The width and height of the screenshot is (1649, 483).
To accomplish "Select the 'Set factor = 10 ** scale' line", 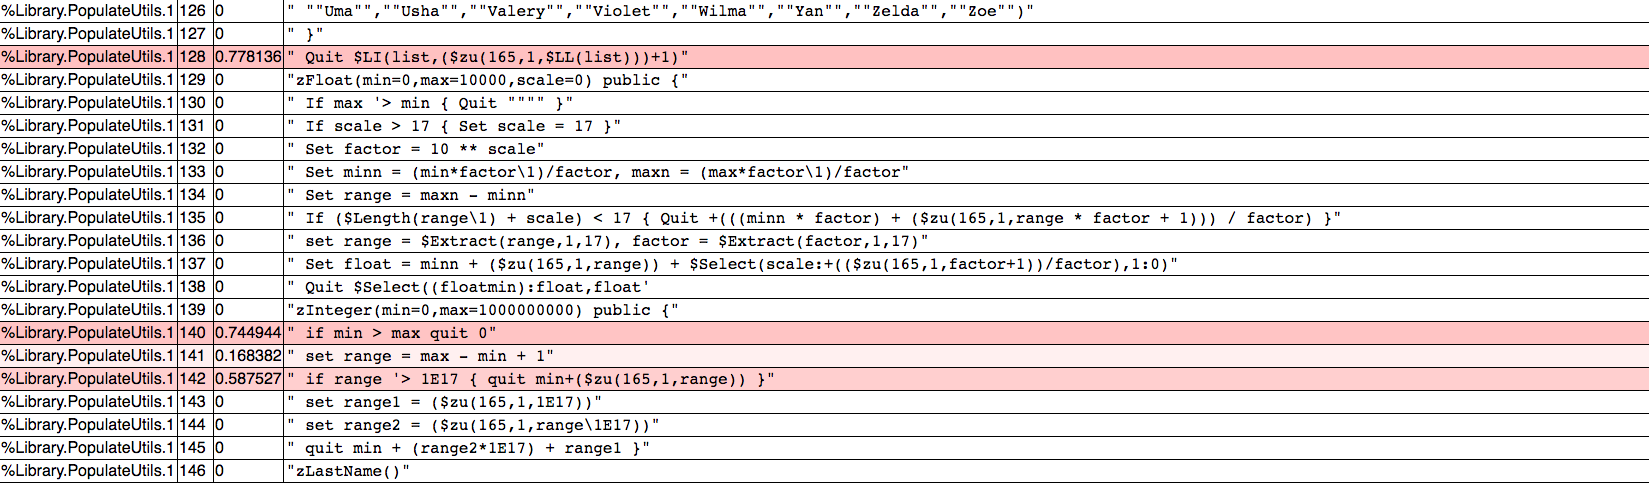I will 416,149.
